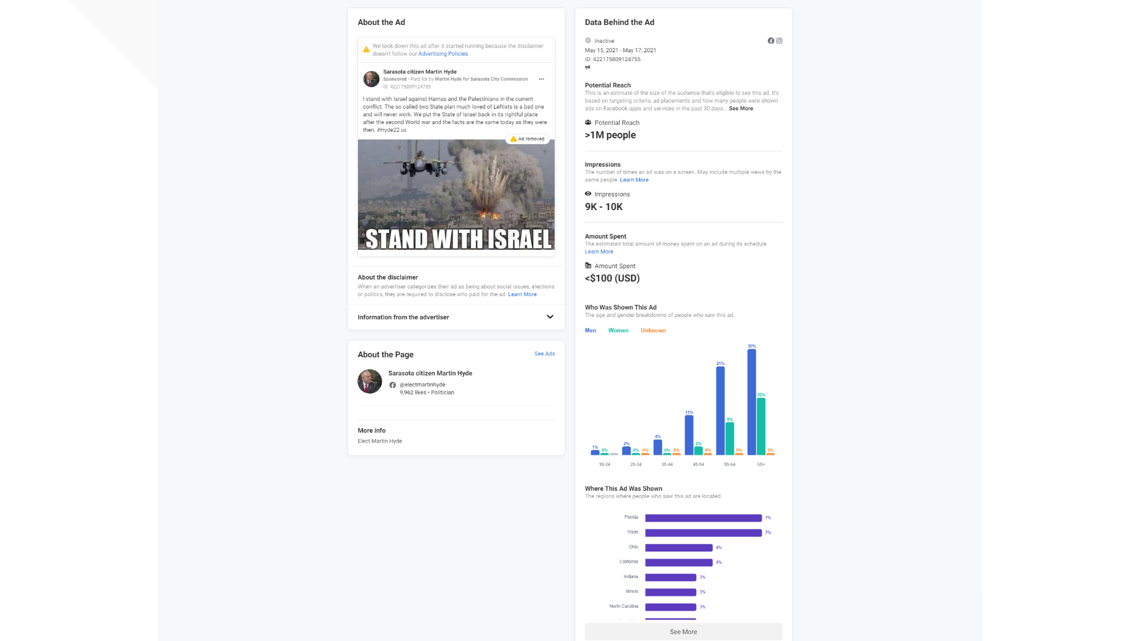The height and width of the screenshot is (641, 1140).
Task: Click the @electmartinhyde handle
Action: (422, 384)
